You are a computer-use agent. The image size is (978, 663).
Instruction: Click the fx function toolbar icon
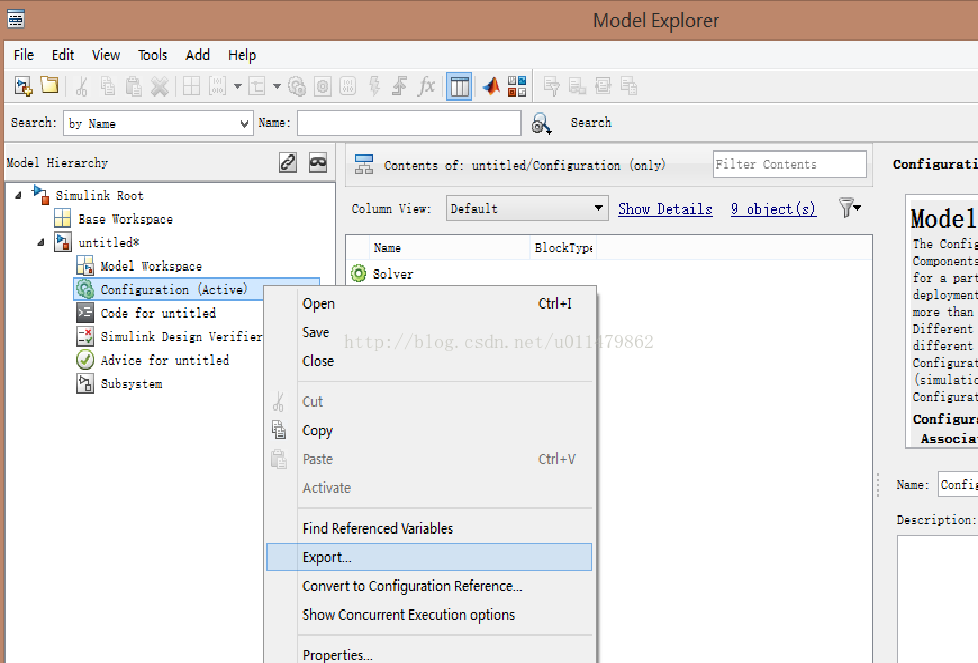[426, 85]
